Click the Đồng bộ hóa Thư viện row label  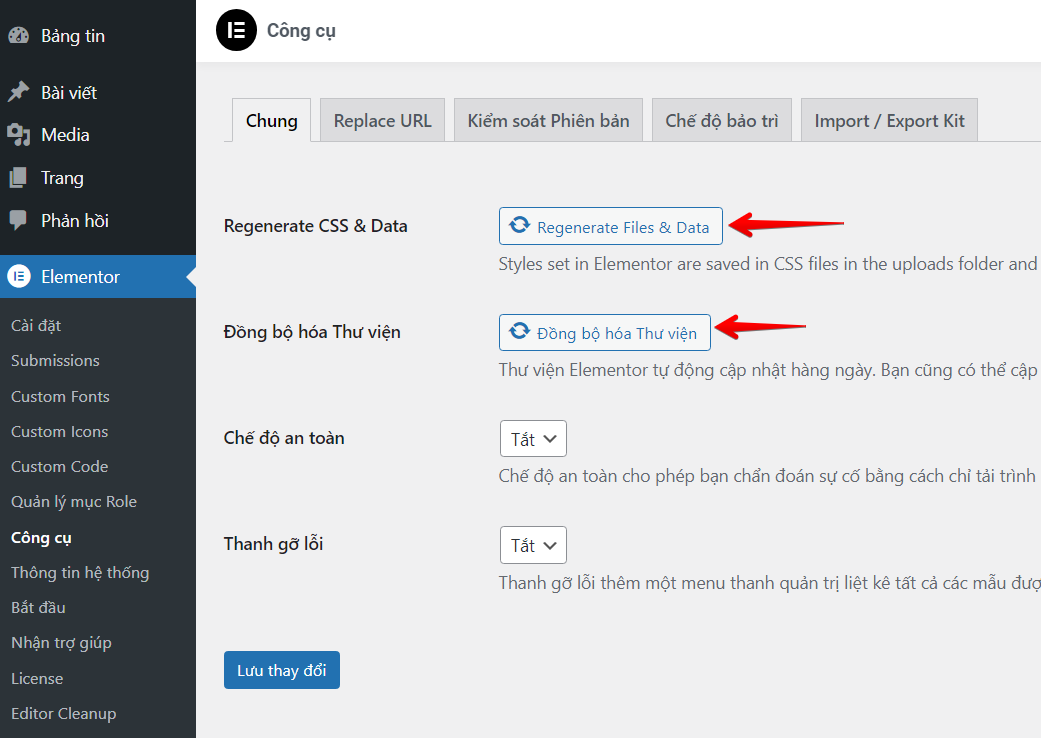pyautogui.click(x=312, y=332)
